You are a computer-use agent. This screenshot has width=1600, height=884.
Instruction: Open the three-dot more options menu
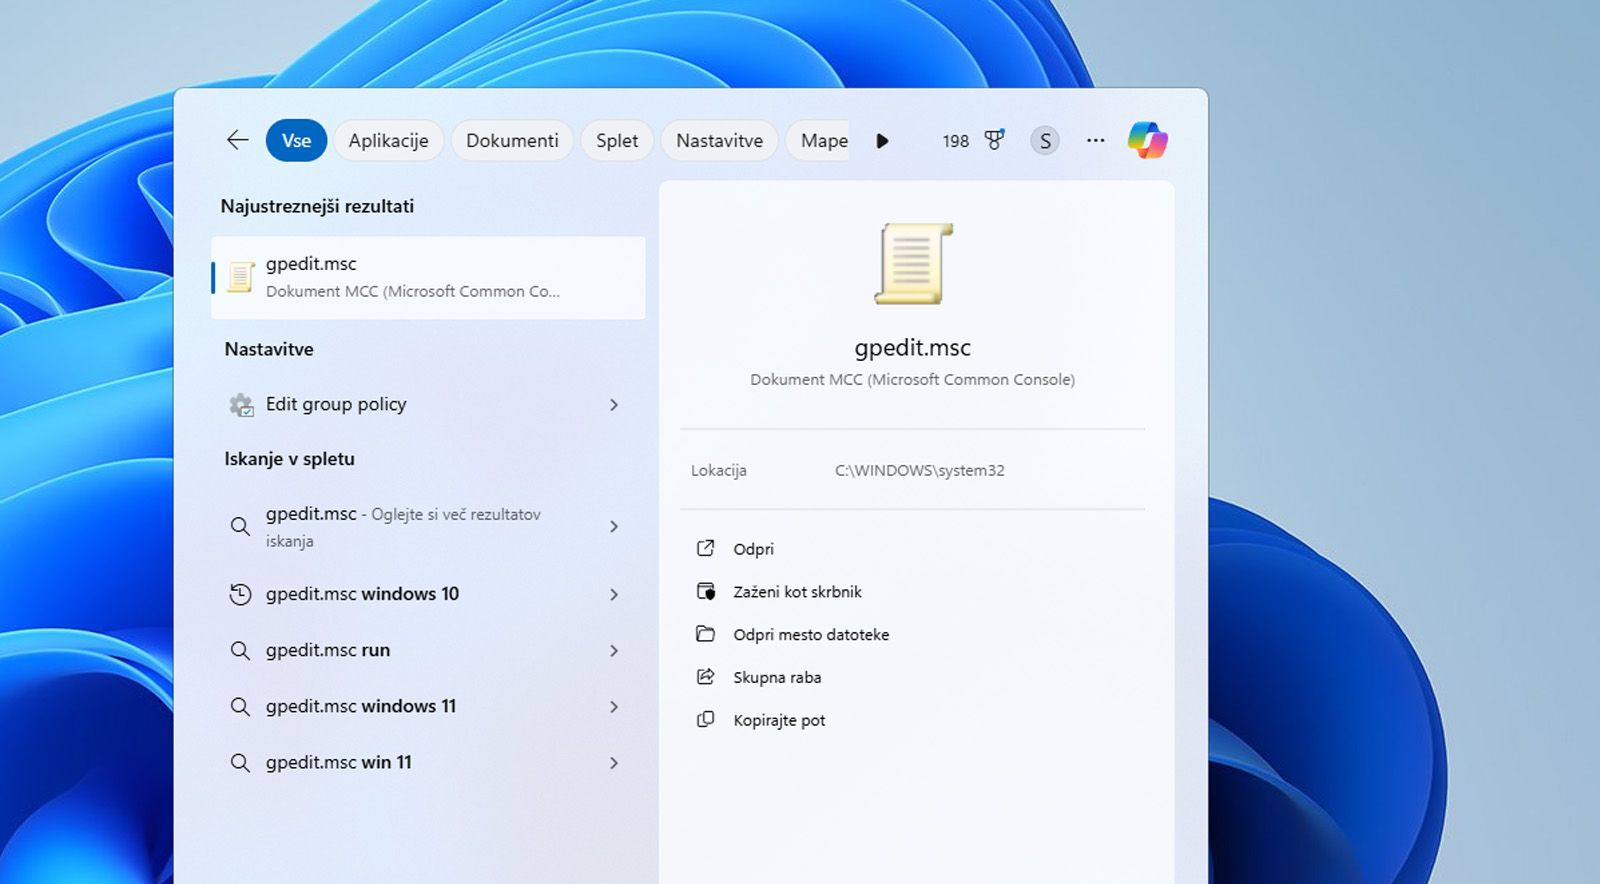1096,140
